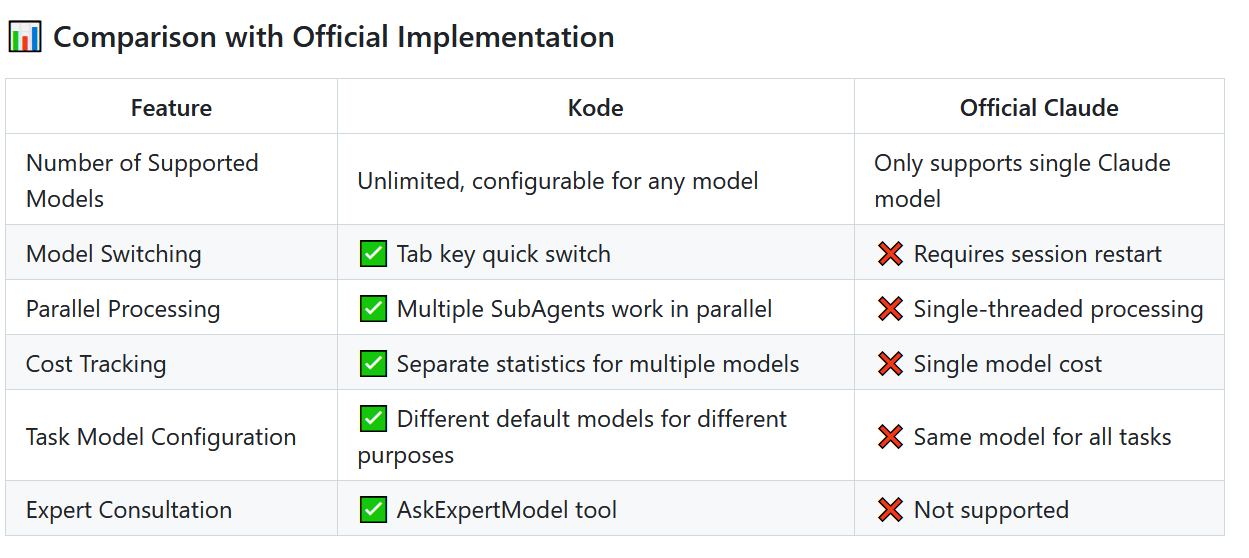This screenshot has width=1249, height=558.
Task: Click red cross beside Single model cost
Action: [x=890, y=364]
